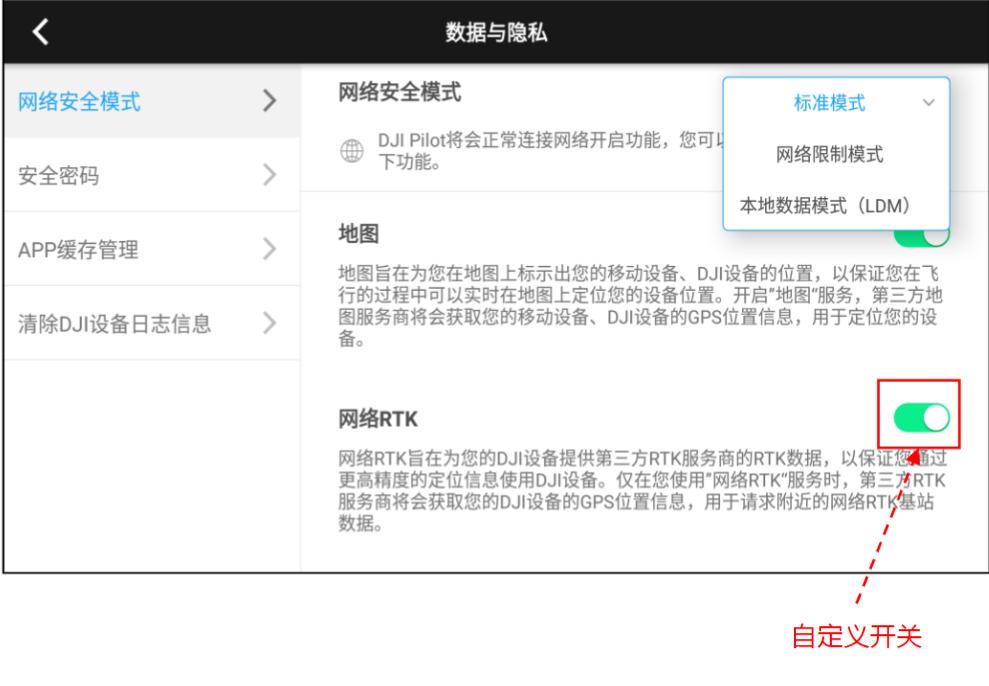
Task: Click chevron next to 安全密码
Action: [269, 175]
